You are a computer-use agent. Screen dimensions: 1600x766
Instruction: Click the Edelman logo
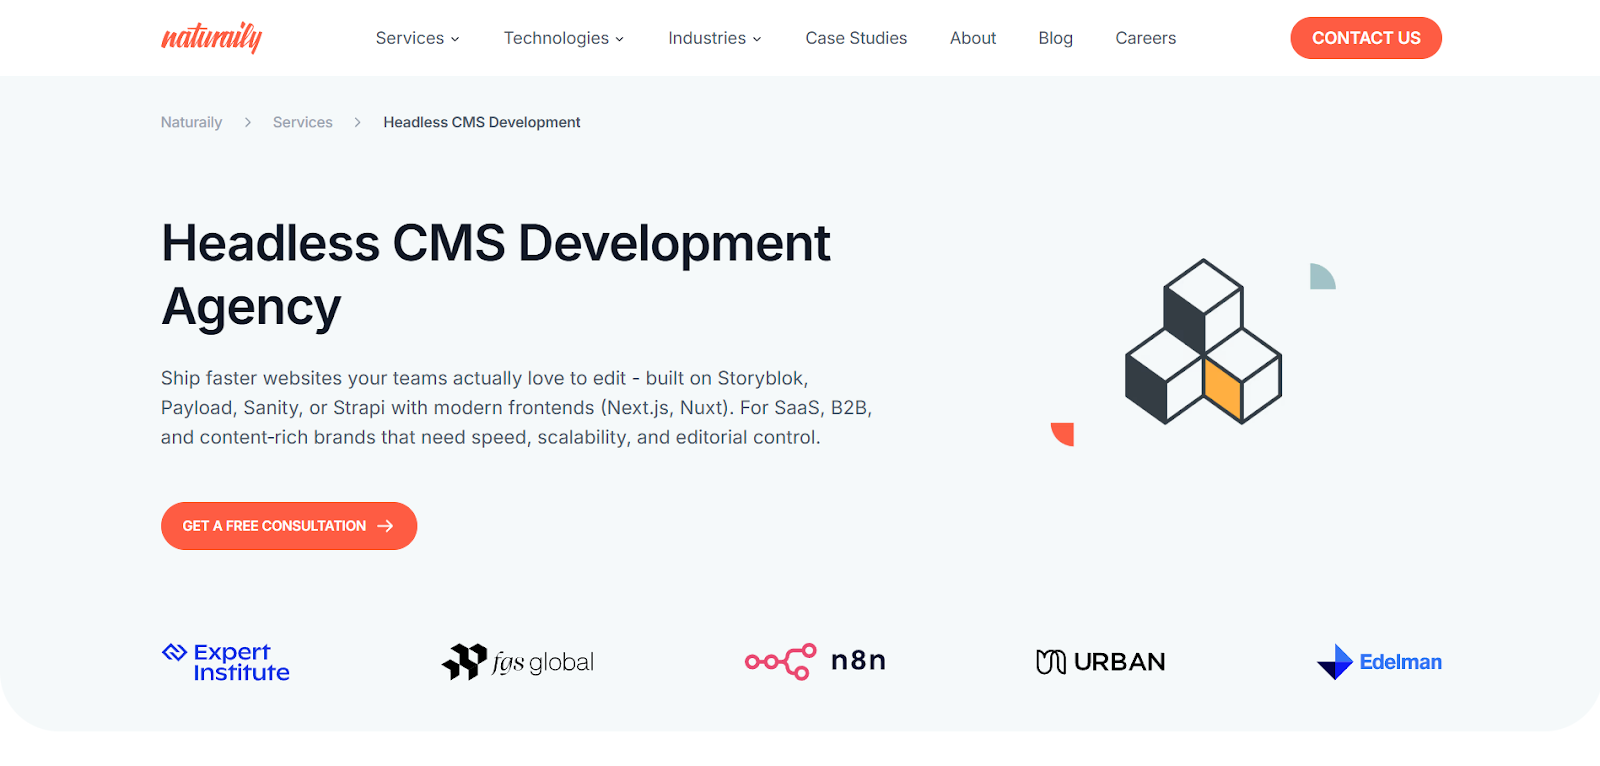(x=1379, y=662)
